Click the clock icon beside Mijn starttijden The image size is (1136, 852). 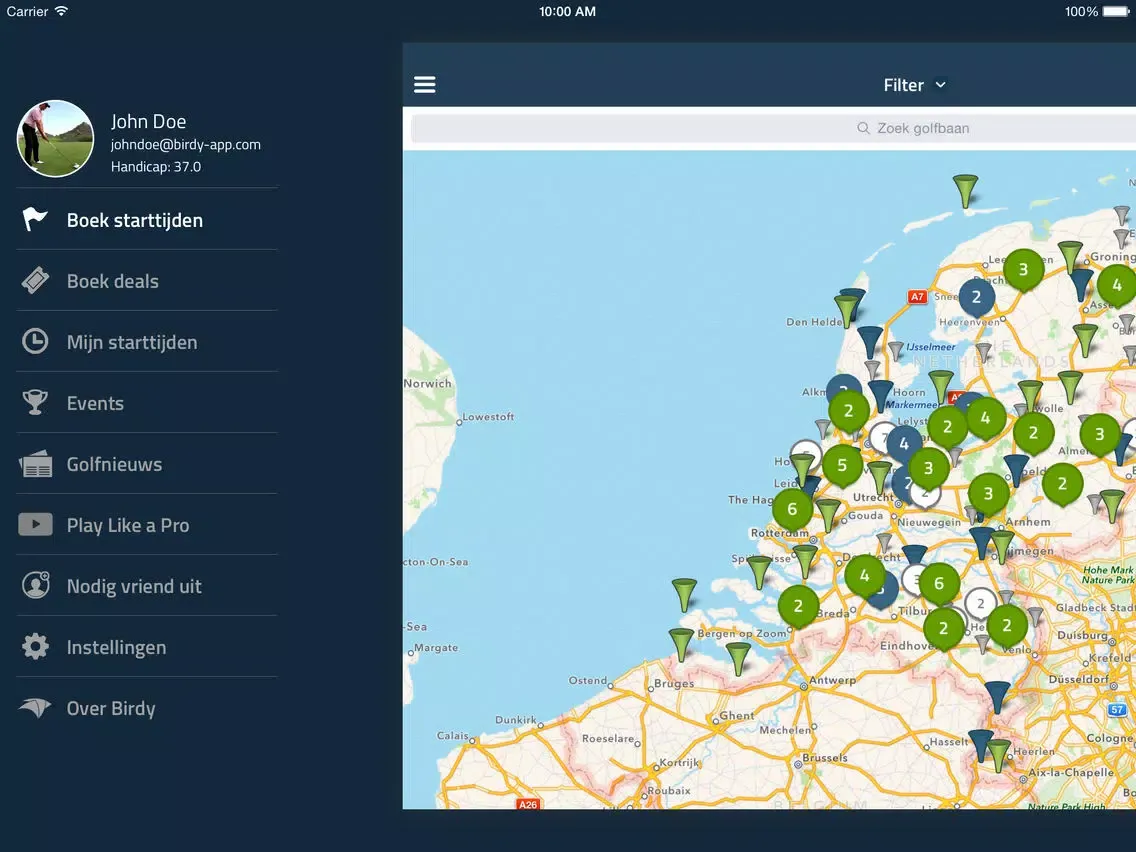35,341
